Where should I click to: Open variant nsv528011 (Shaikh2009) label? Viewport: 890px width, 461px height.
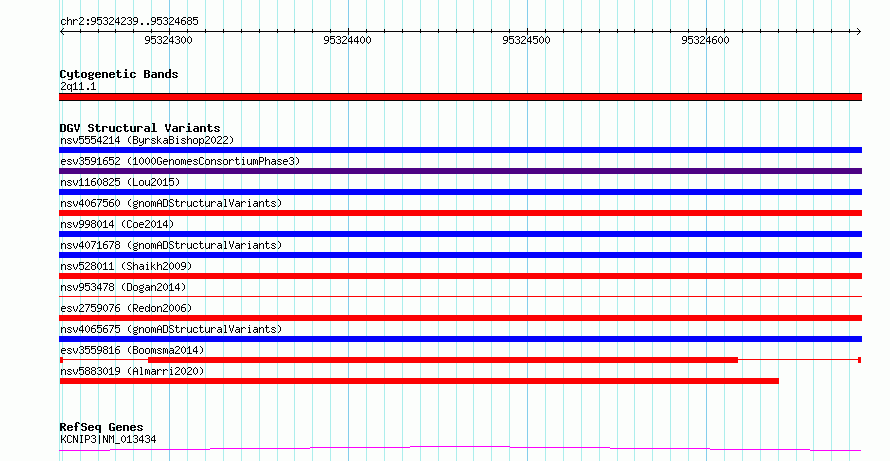pyautogui.click(x=126, y=266)
